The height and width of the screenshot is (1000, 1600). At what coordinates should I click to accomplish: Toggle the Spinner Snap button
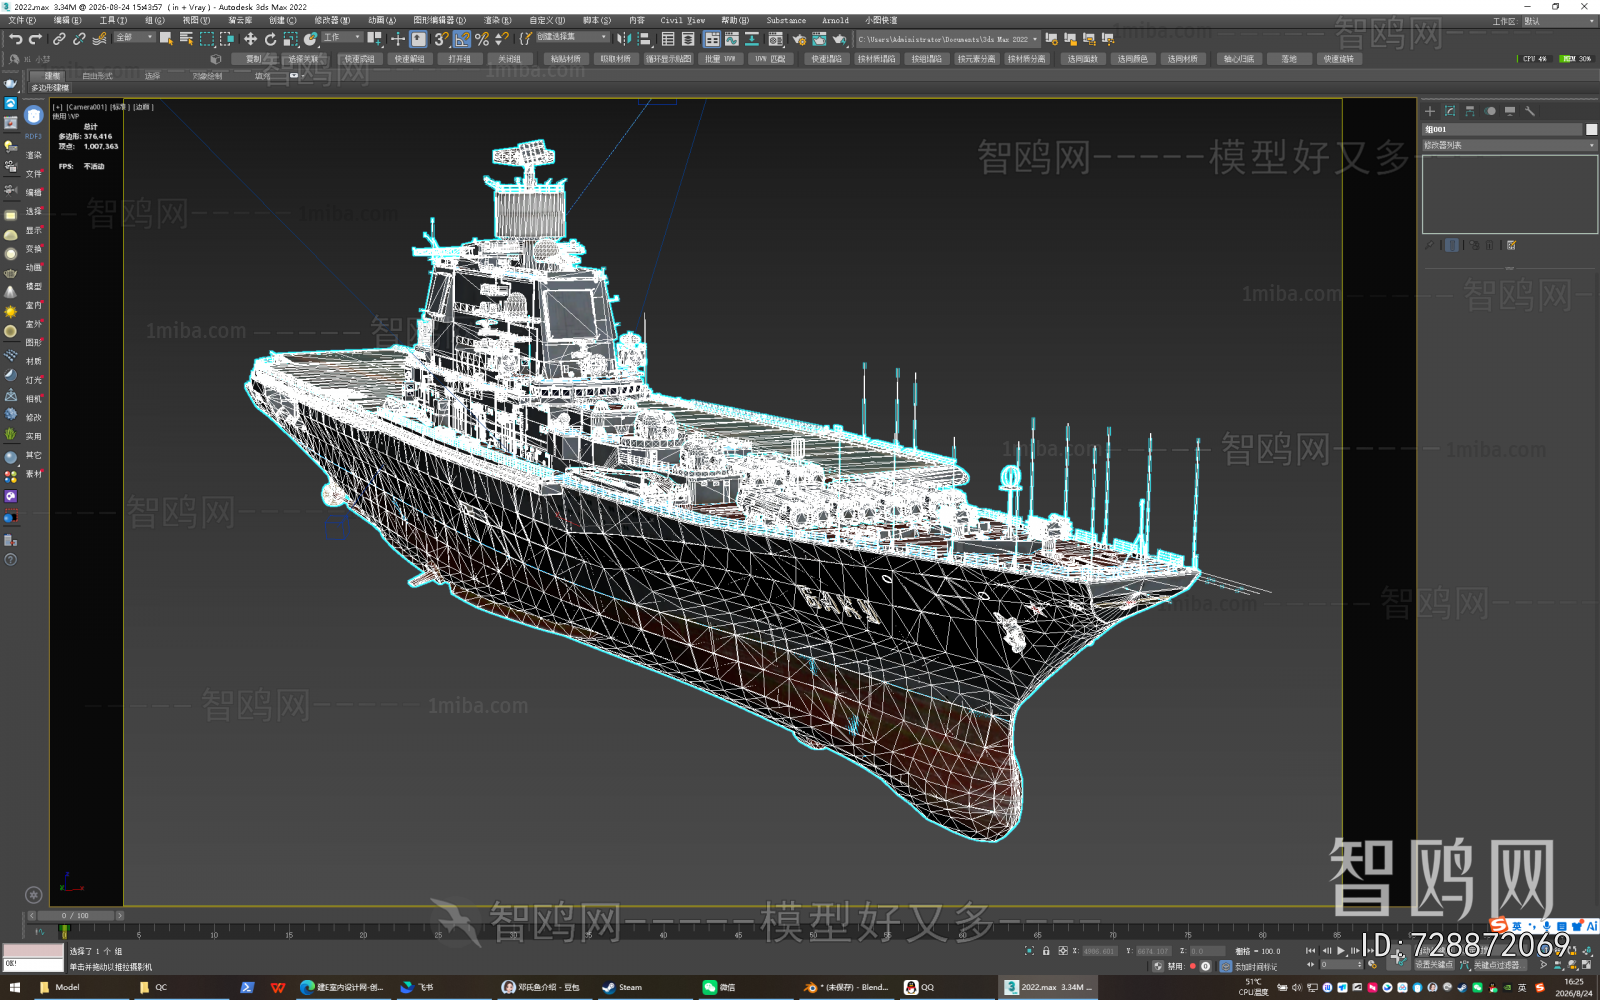pos(502,39)
